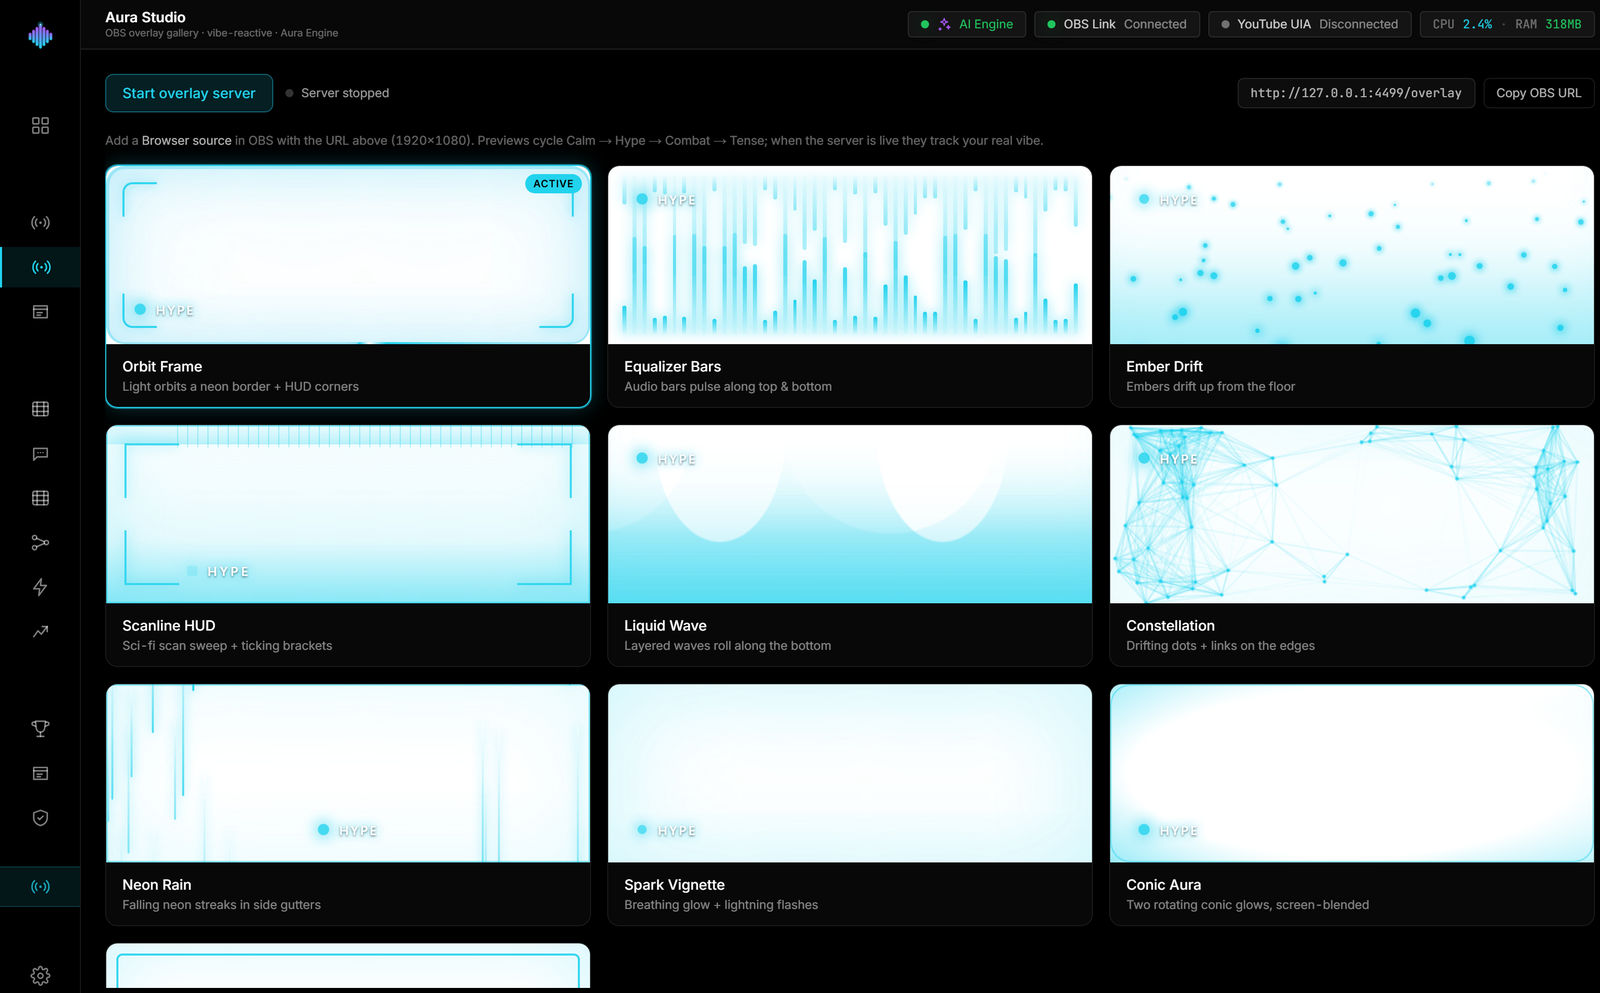1600x993 pixels.
Task: Click the Equalizer Bars title text
Action: click(672, 367)
